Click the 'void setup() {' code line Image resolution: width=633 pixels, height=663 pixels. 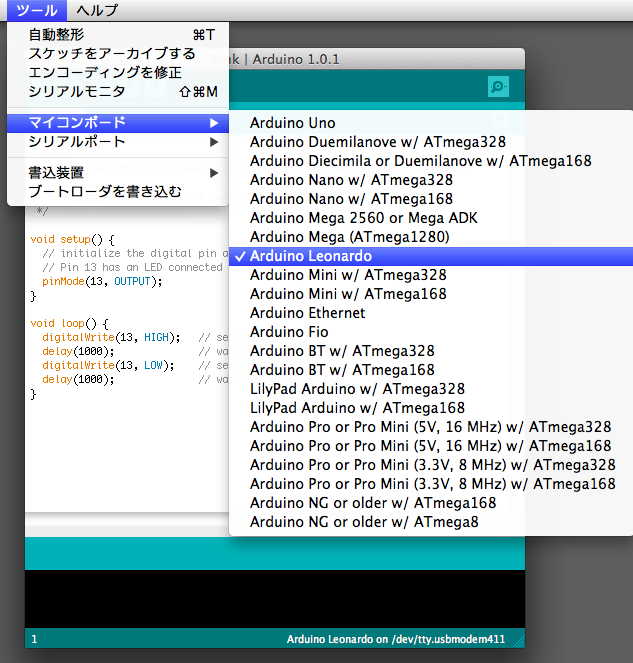72,240
